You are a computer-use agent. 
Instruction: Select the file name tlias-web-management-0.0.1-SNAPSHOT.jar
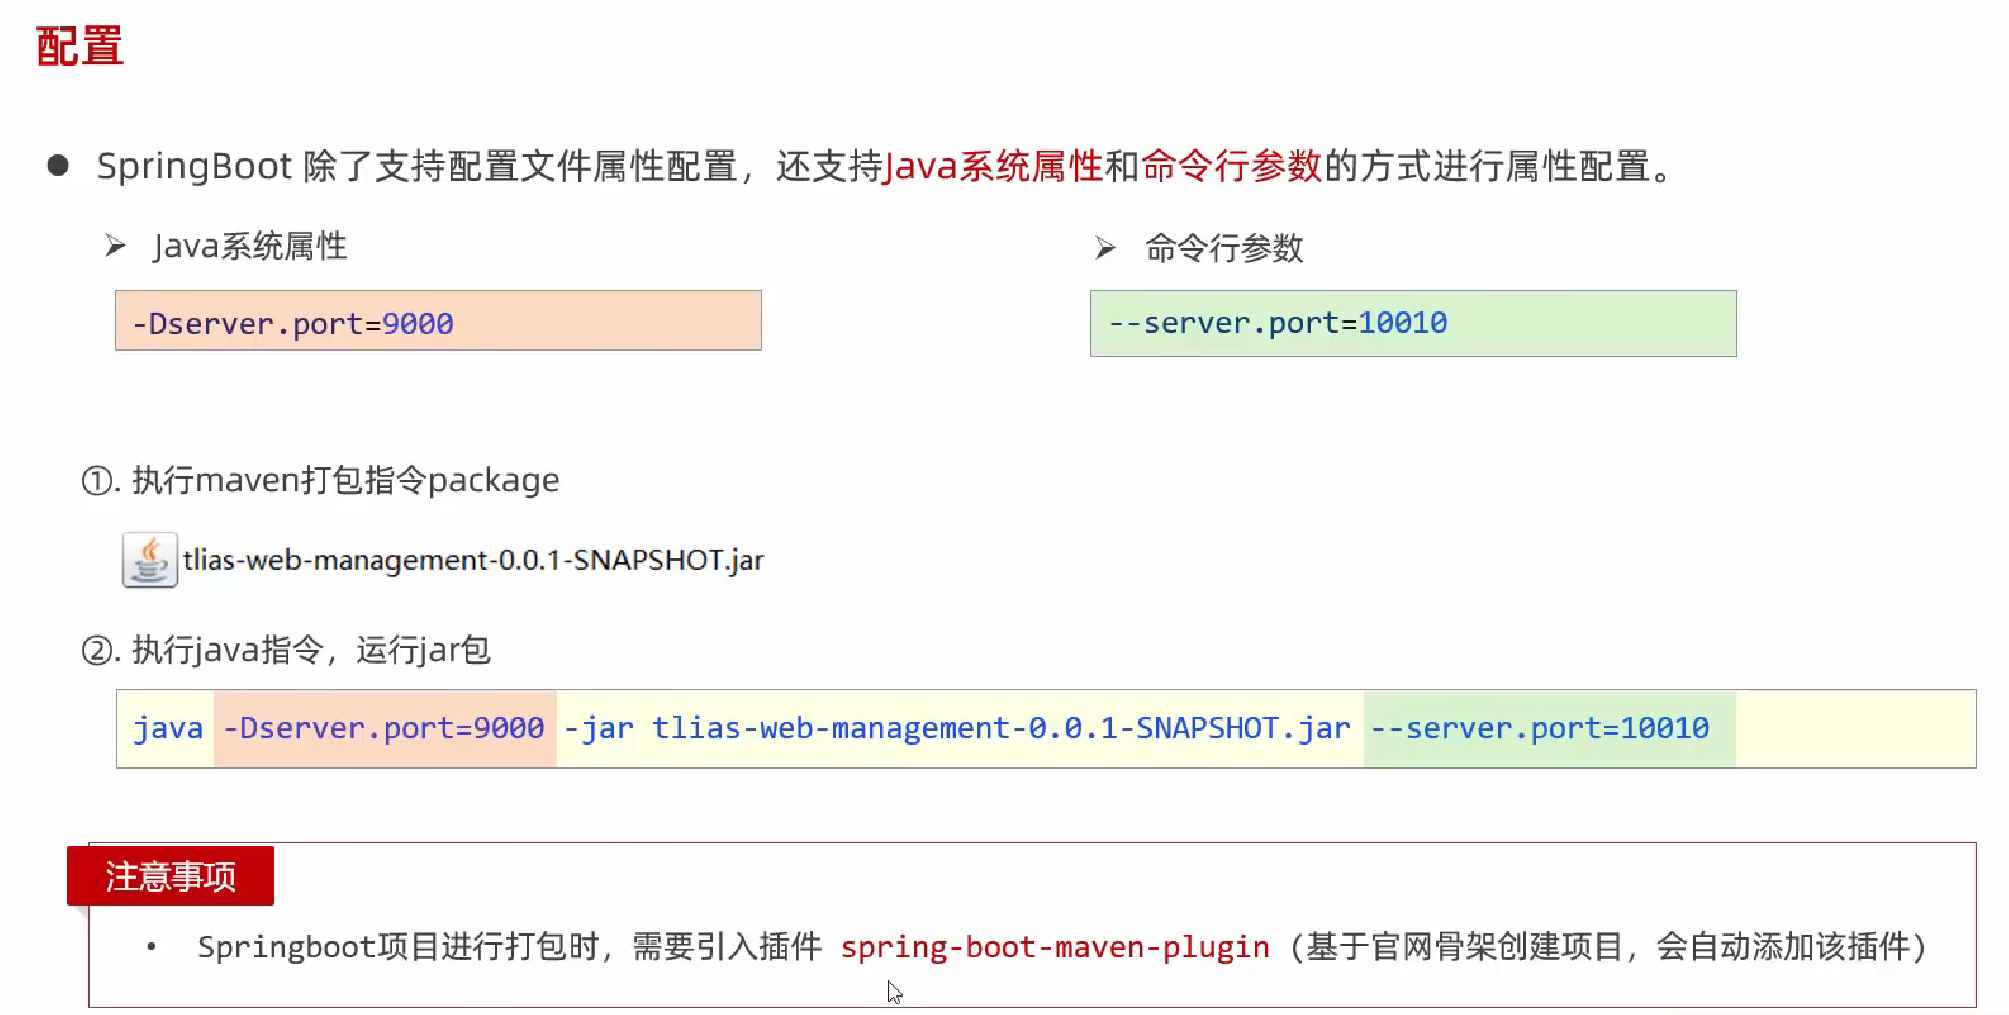(x=473, y=560)
